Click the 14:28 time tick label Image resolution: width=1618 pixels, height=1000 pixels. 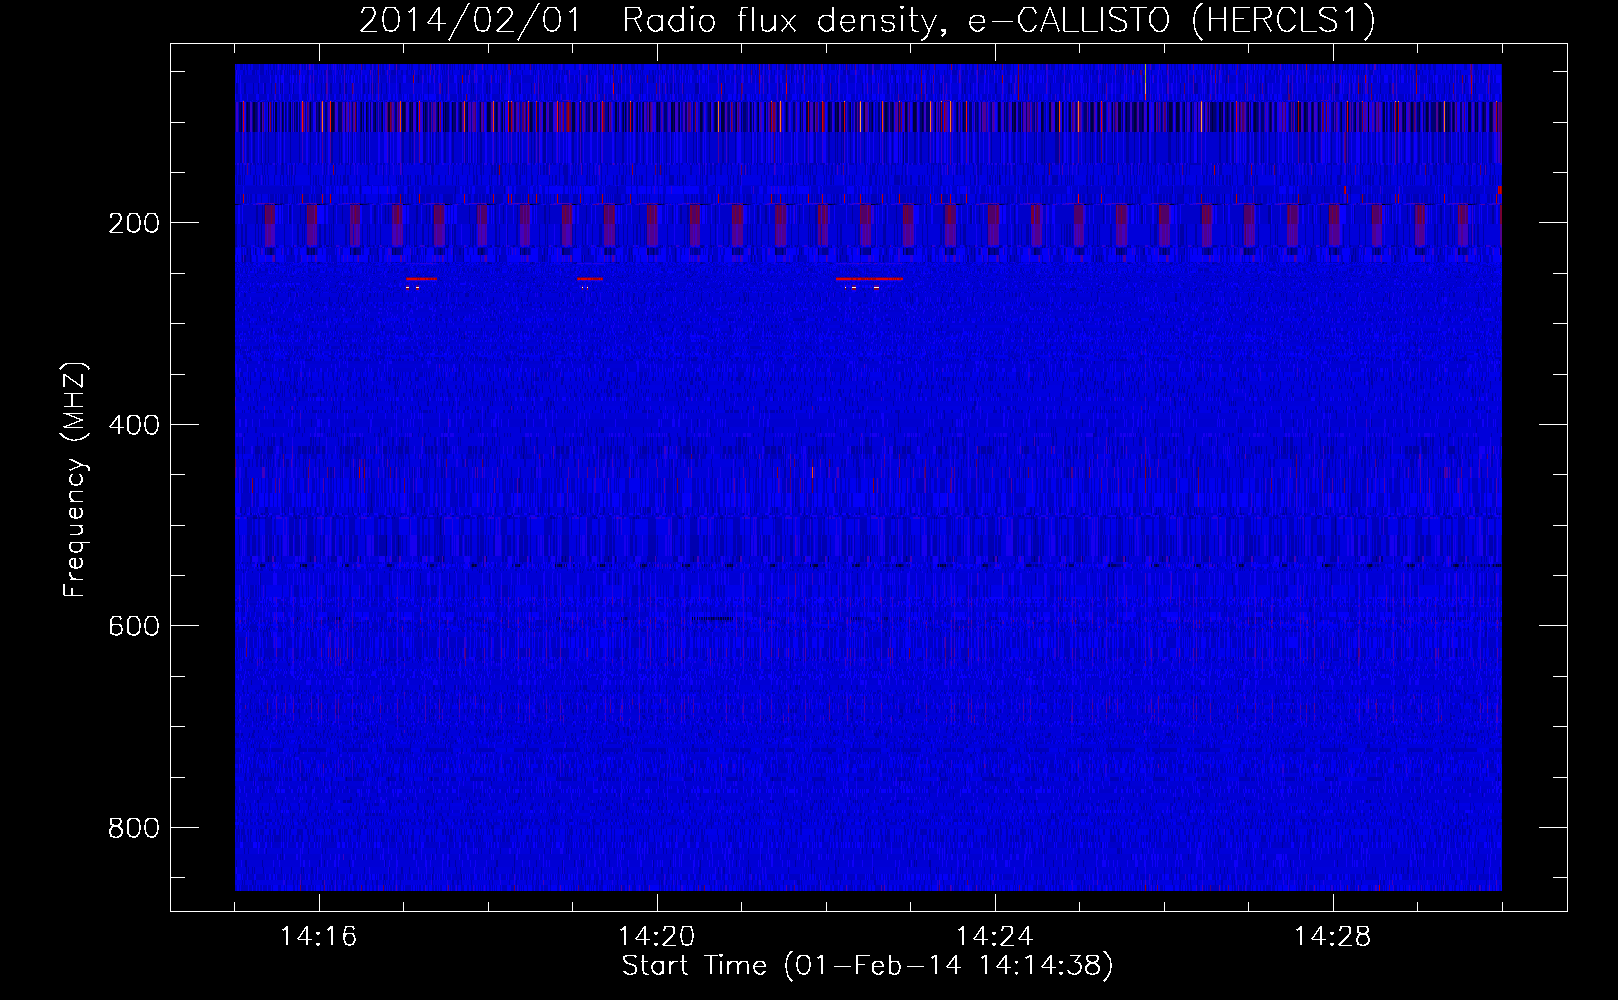pyautogui.click(x=1332, y=937)
